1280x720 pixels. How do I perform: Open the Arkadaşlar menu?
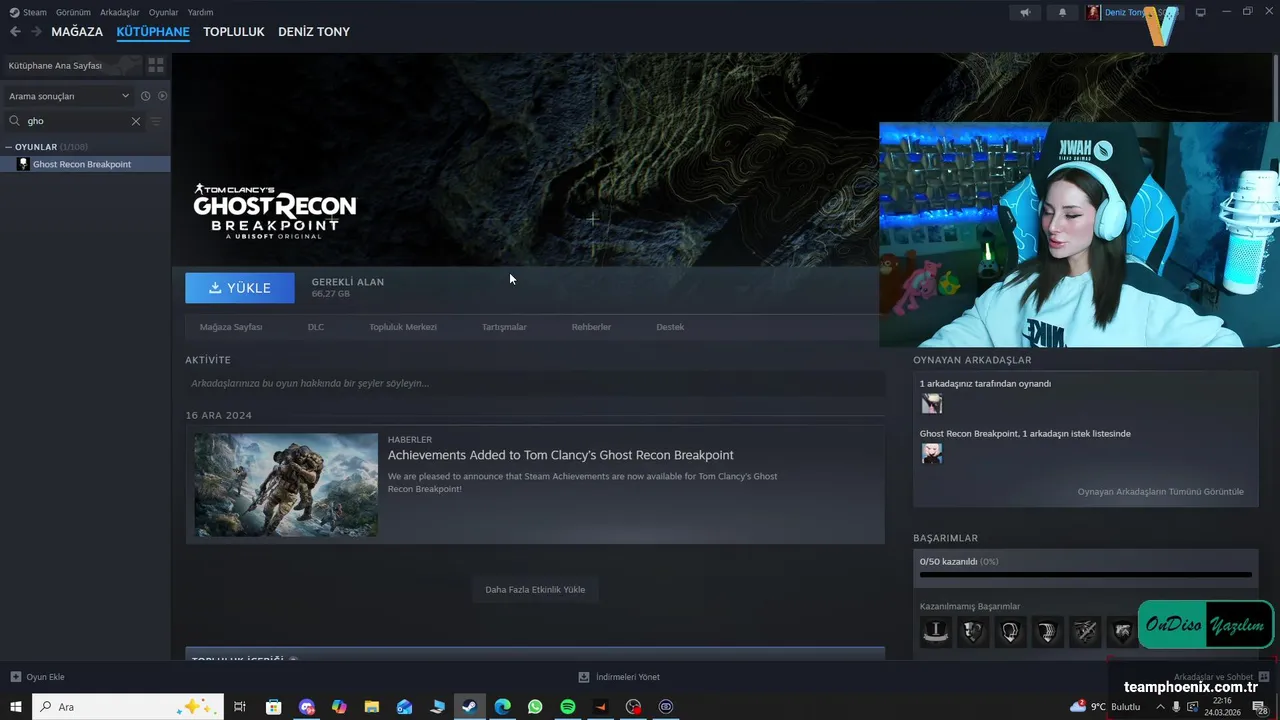coord(120,12)
